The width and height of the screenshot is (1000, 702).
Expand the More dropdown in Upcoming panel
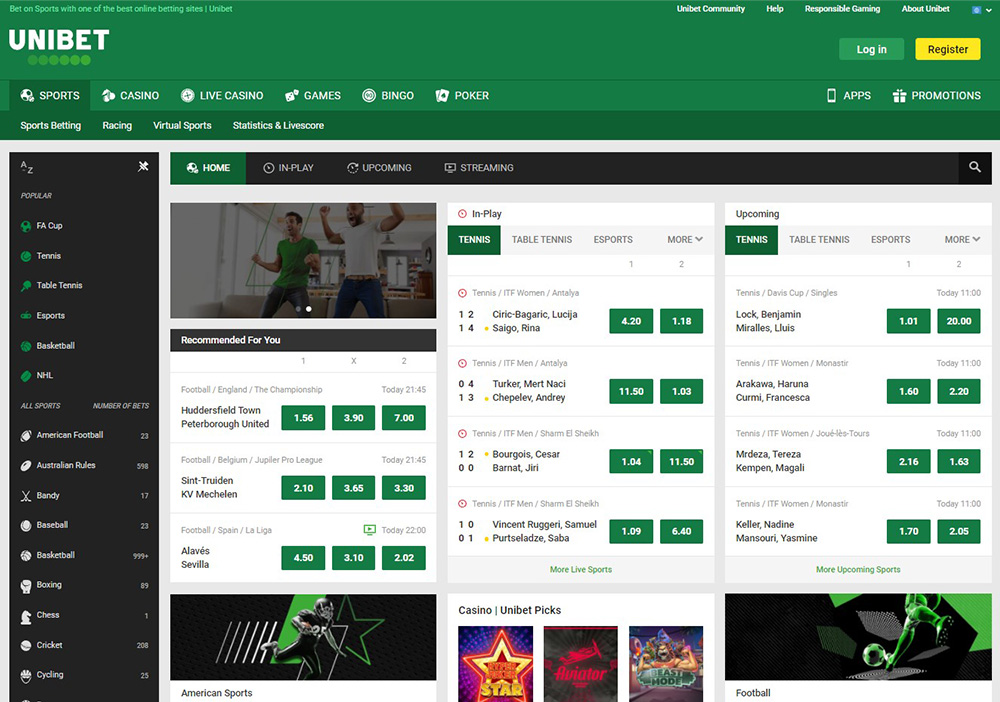click(962, 240)
